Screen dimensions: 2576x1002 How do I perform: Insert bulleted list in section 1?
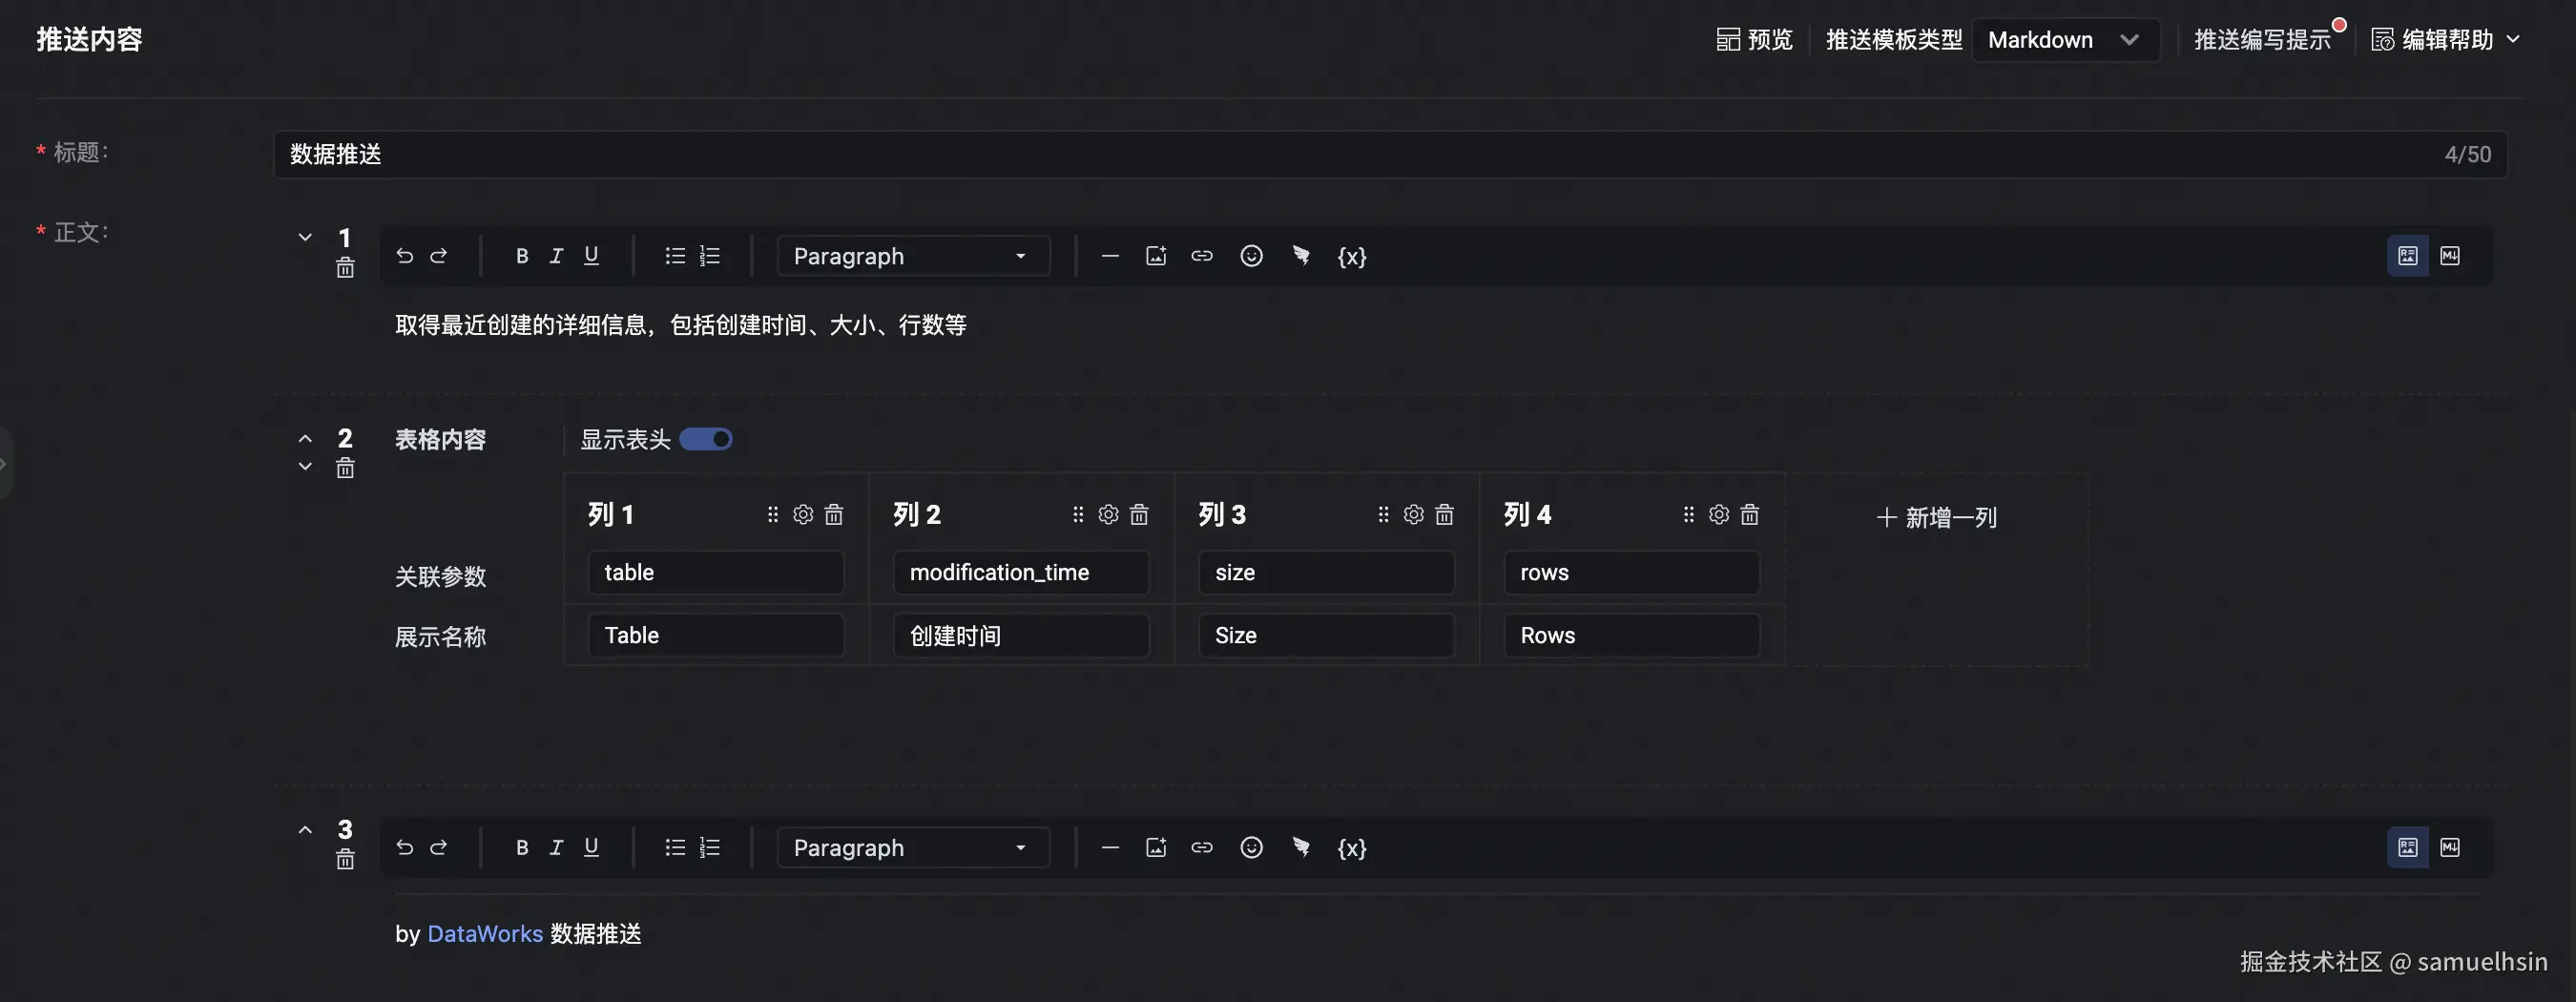pyautogui.click(x=675, y=256)
